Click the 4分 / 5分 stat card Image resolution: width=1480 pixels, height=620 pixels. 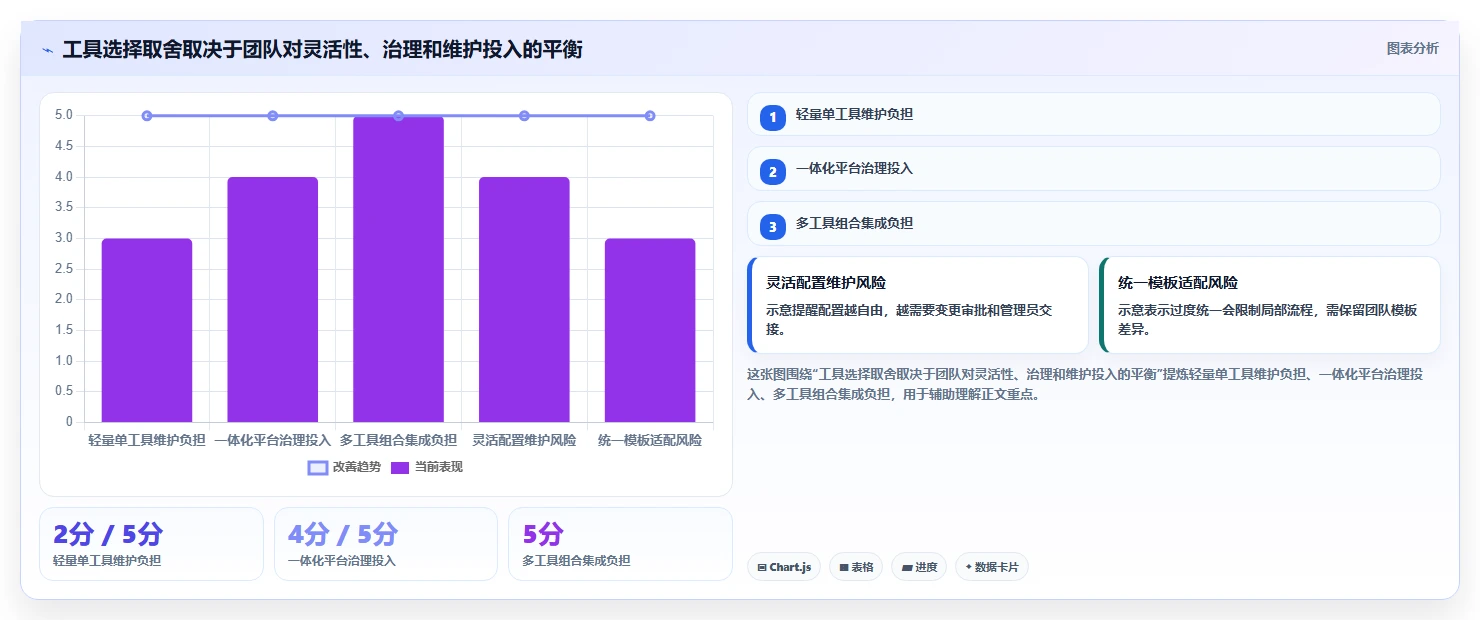coord(386,544)
